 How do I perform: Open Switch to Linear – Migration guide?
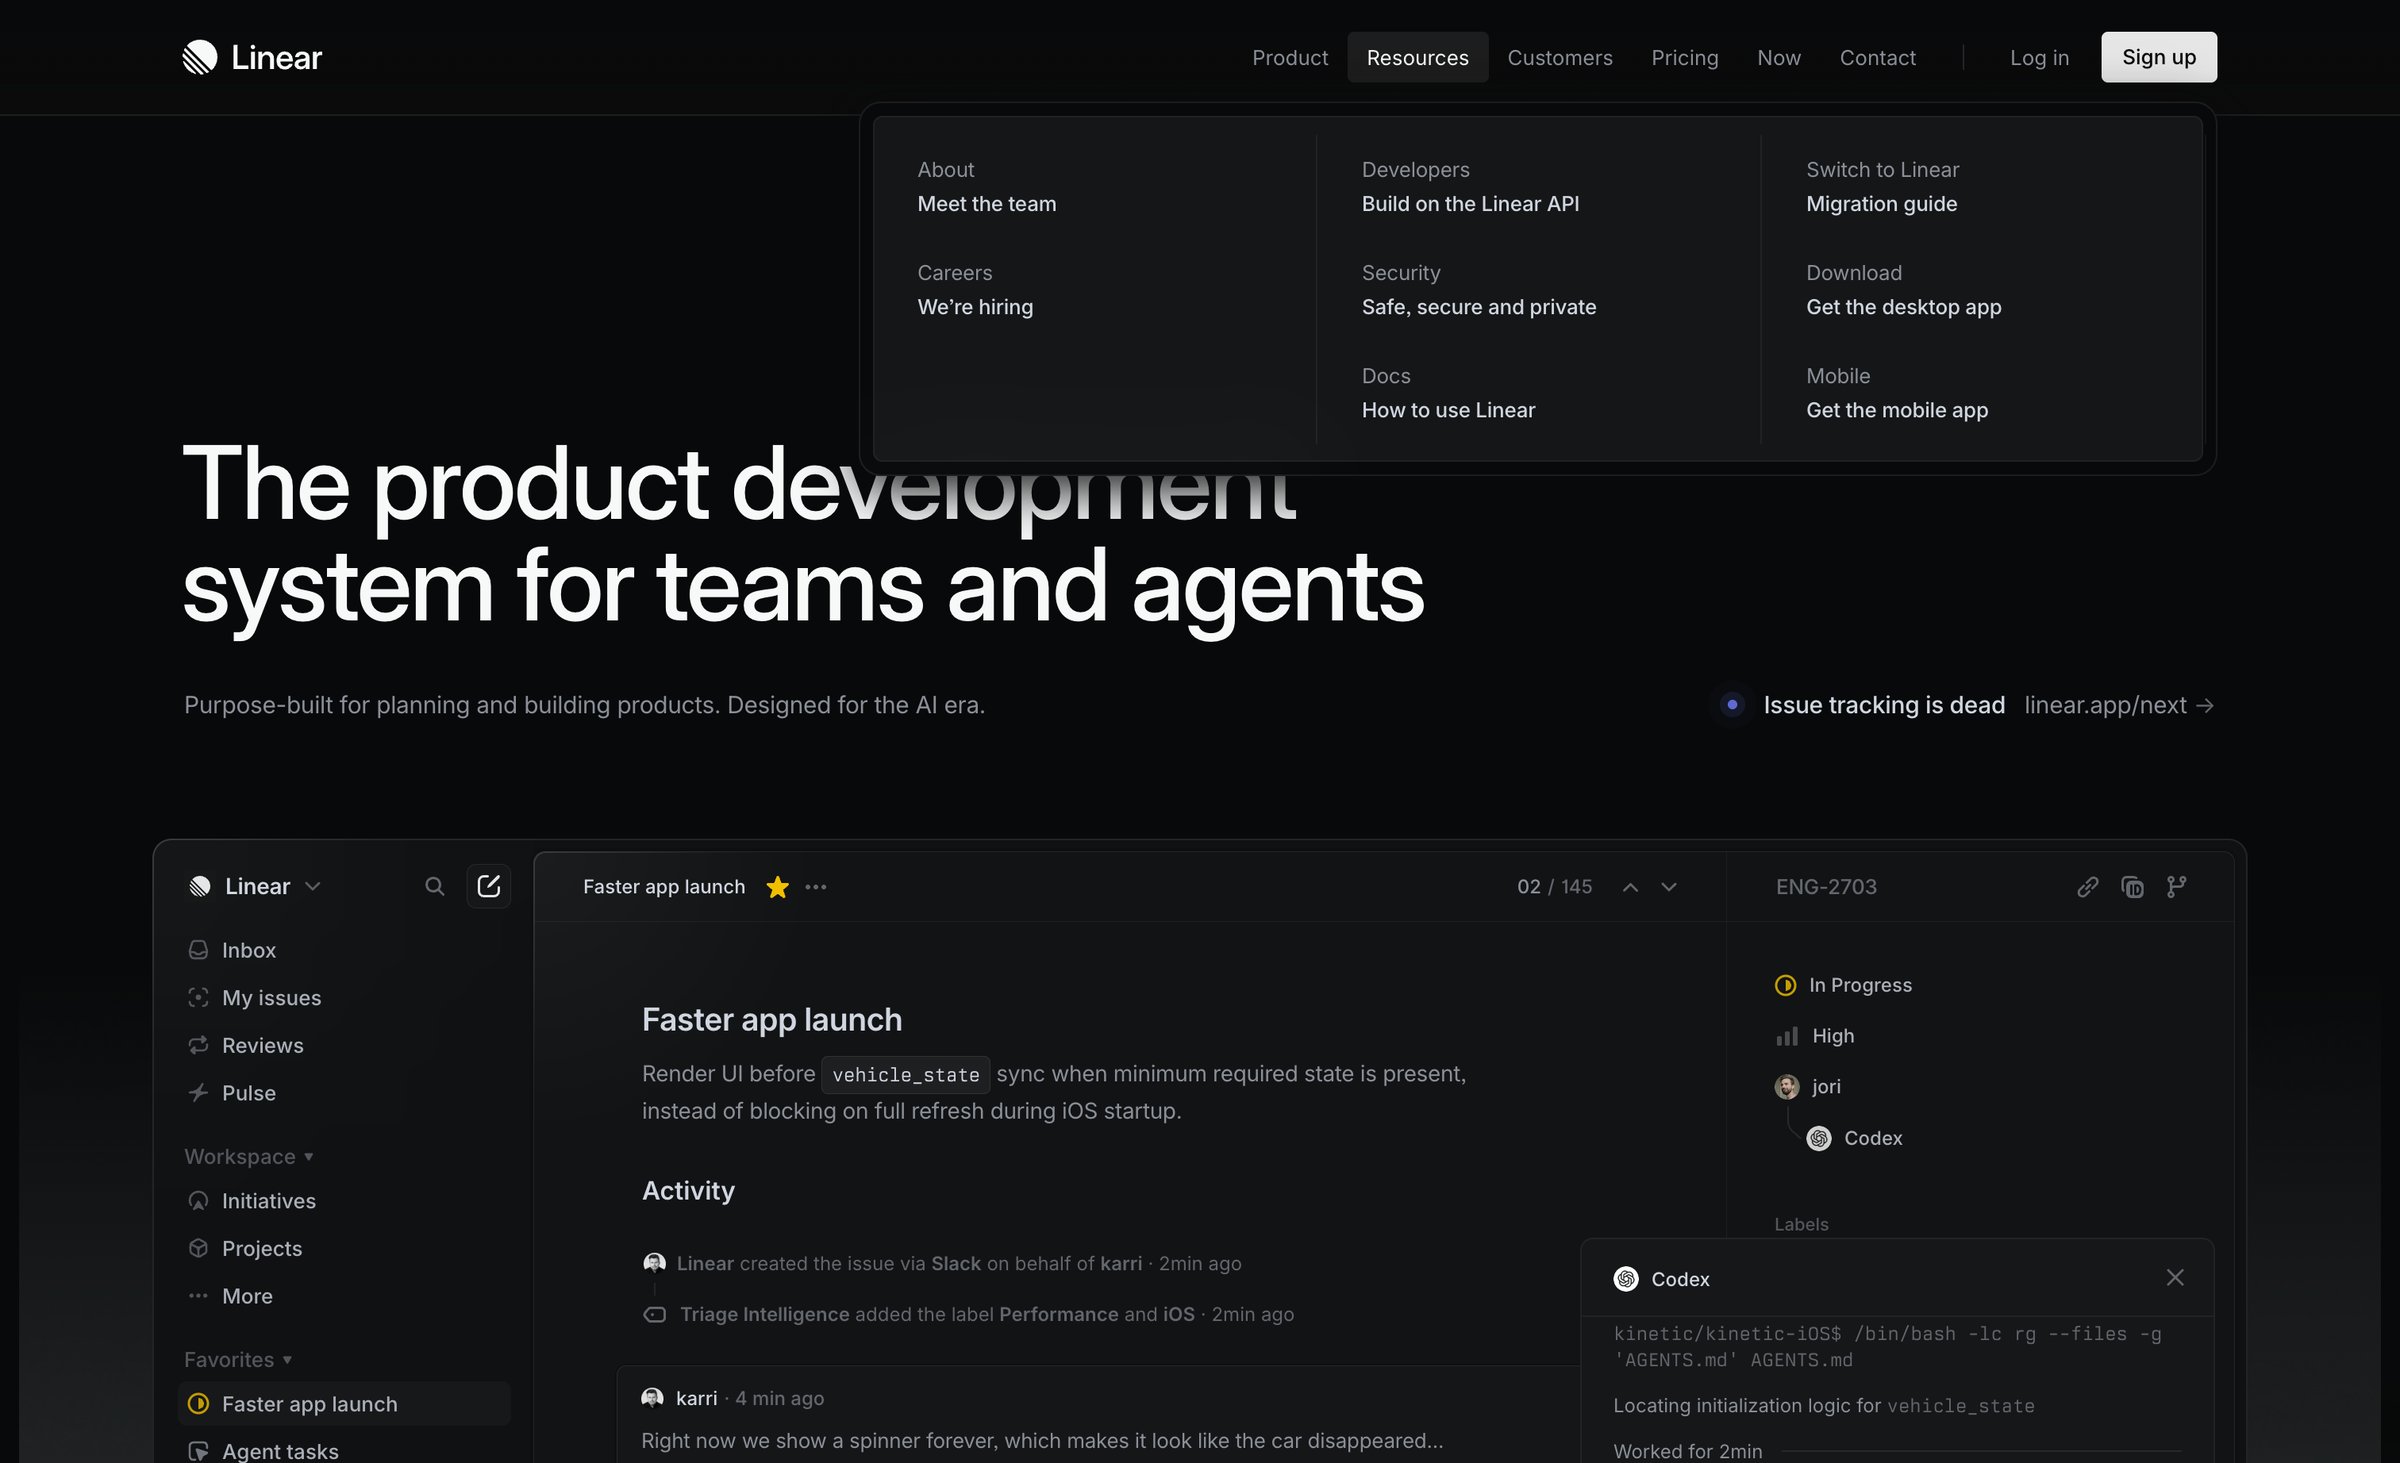click(1882, 187)
